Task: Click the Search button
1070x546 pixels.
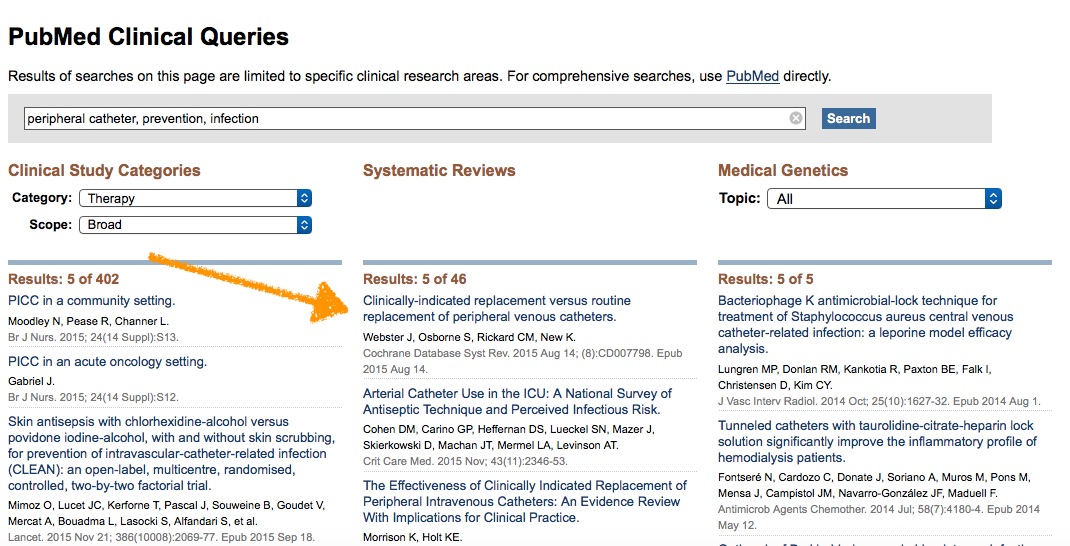Action: (848, 118)
